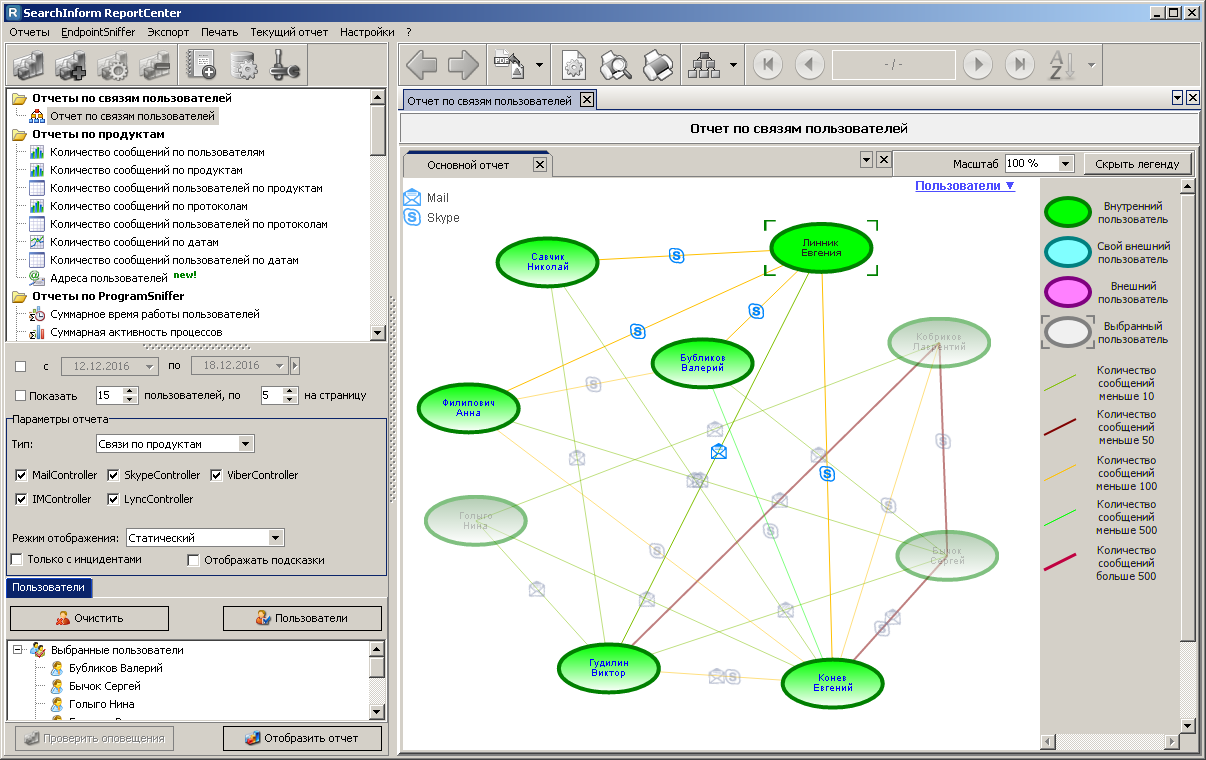
Task: Click the remove report icon with minus sign
Action: 155,66
